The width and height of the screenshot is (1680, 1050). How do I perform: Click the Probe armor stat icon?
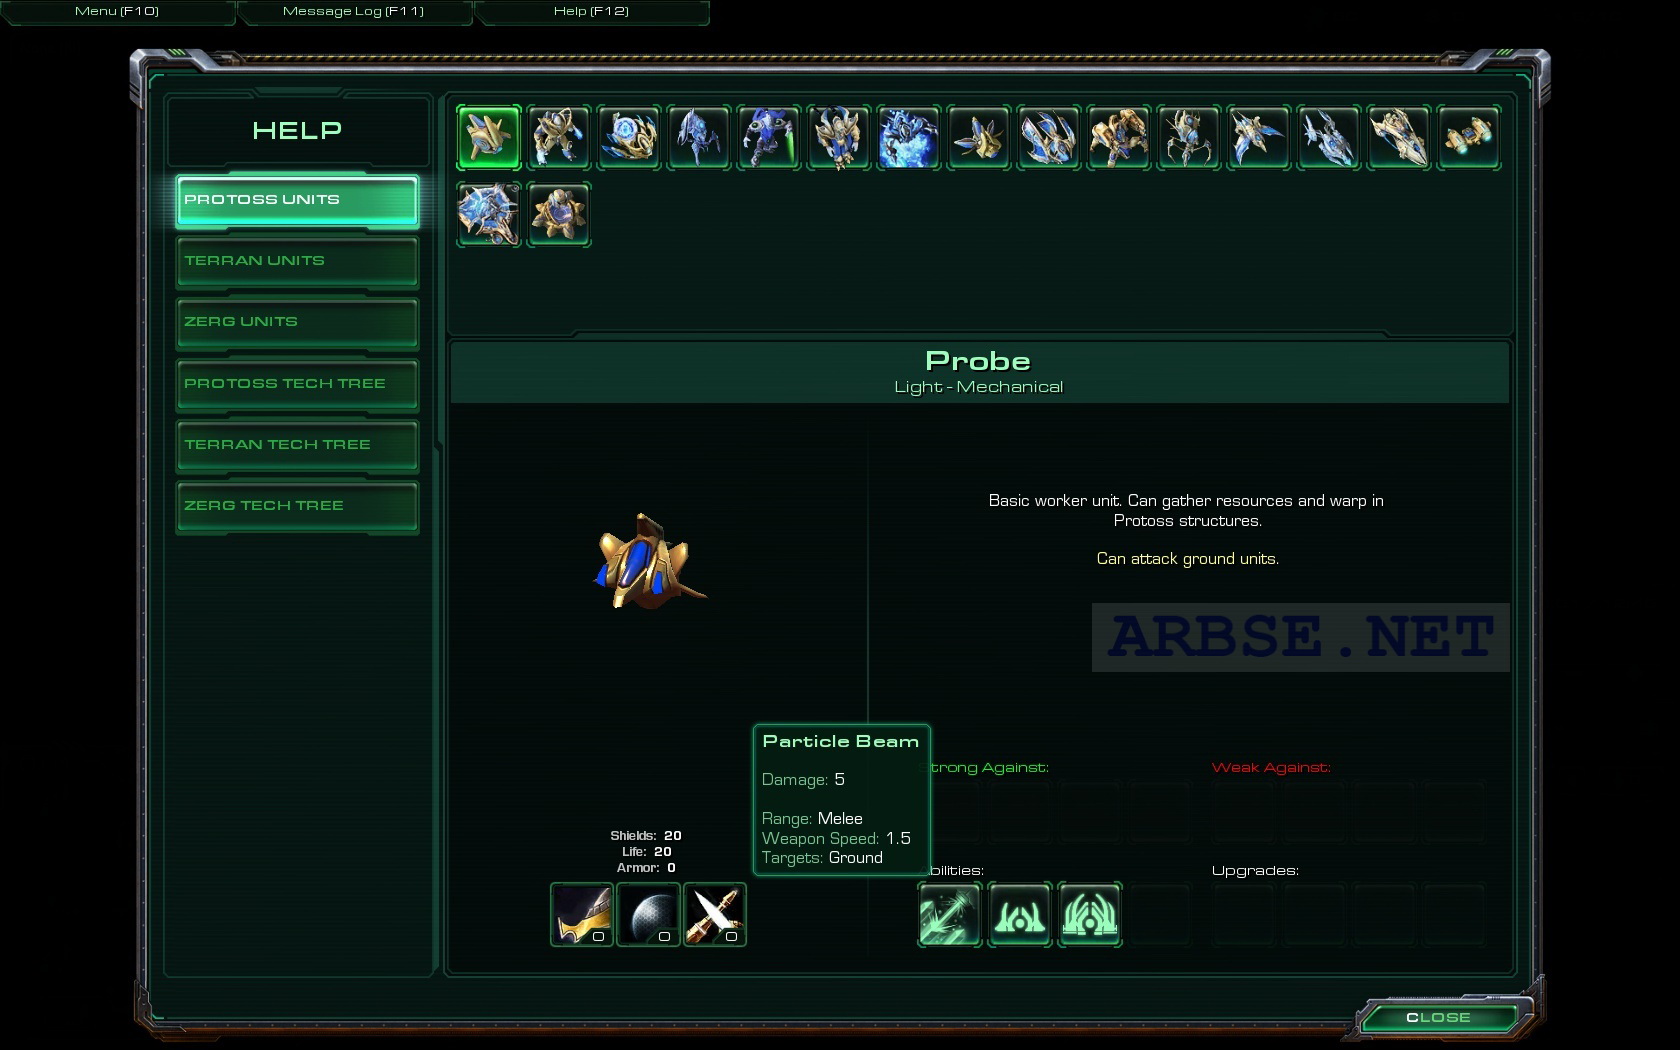click(x=582, y=914)
